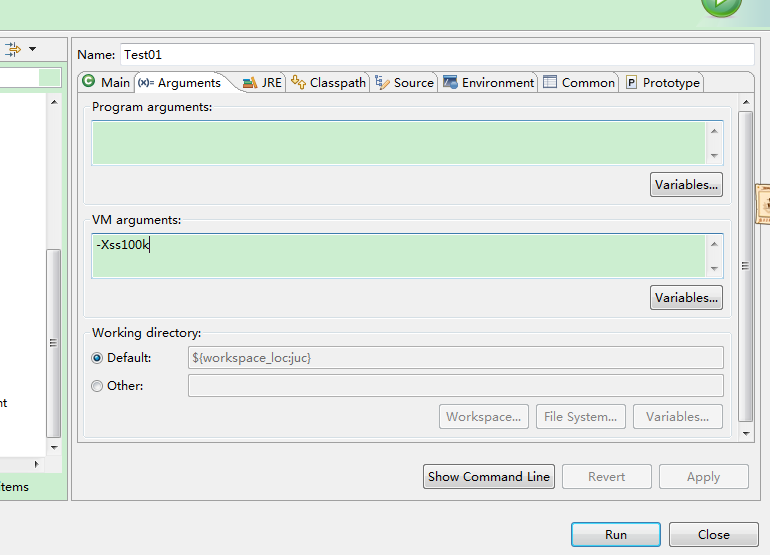This screenshot has width=770, height=555.
Task: Open Variables for VM arguments
Action: point(686,298)
